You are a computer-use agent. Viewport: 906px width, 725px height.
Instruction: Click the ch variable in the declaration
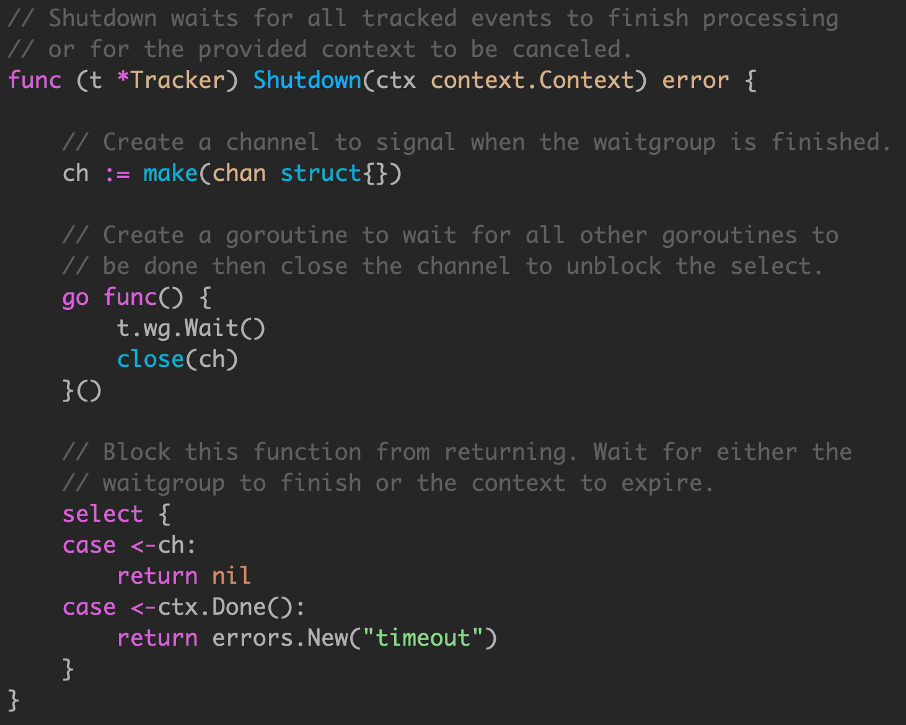[x=76, y=173]
